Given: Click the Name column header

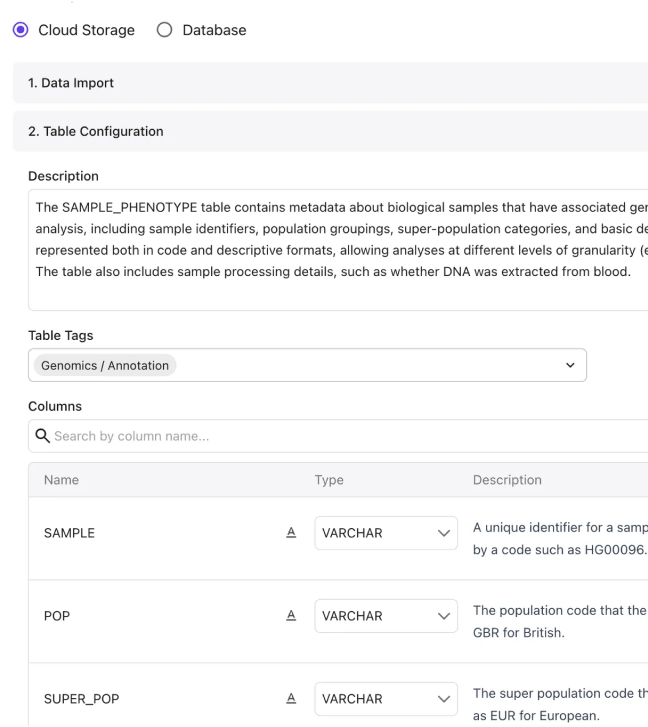Looking at the screenshot, I should 61,480.
